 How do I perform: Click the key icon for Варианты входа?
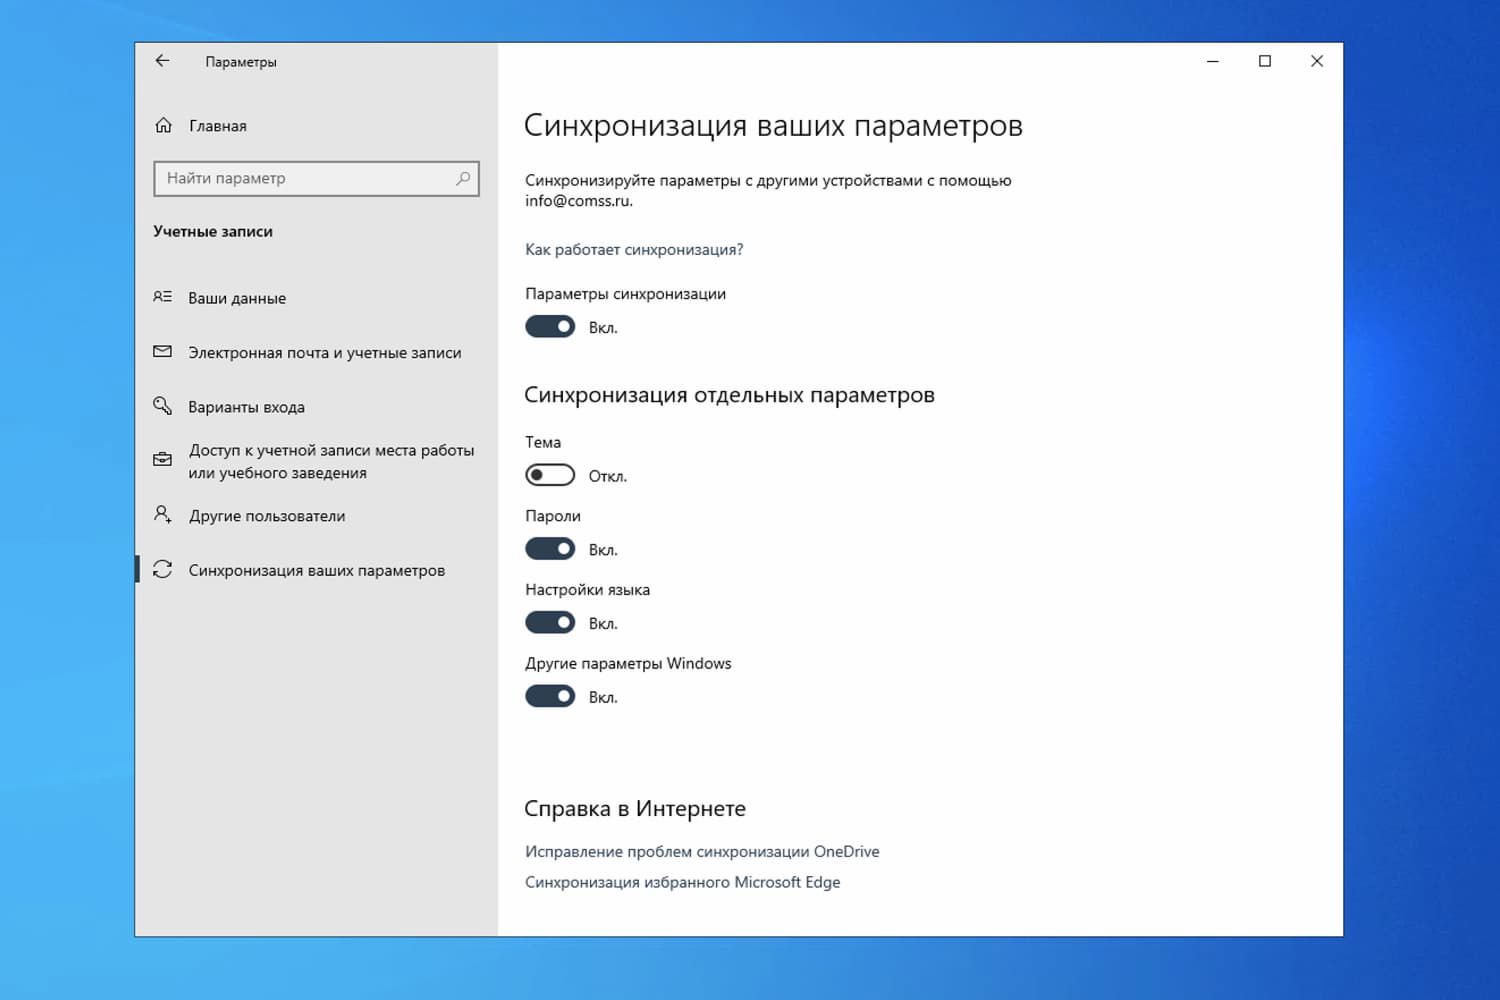pos(162,406)
